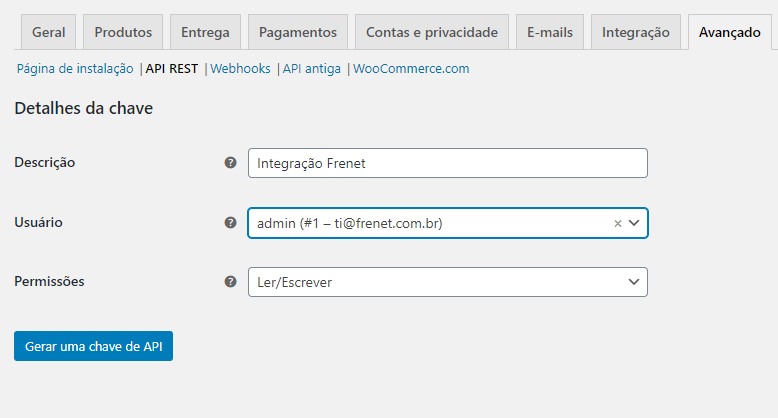Viewport: 778px width, 418px height.
Task: Click the help icon beside Permissões
Action: point(230,282)
